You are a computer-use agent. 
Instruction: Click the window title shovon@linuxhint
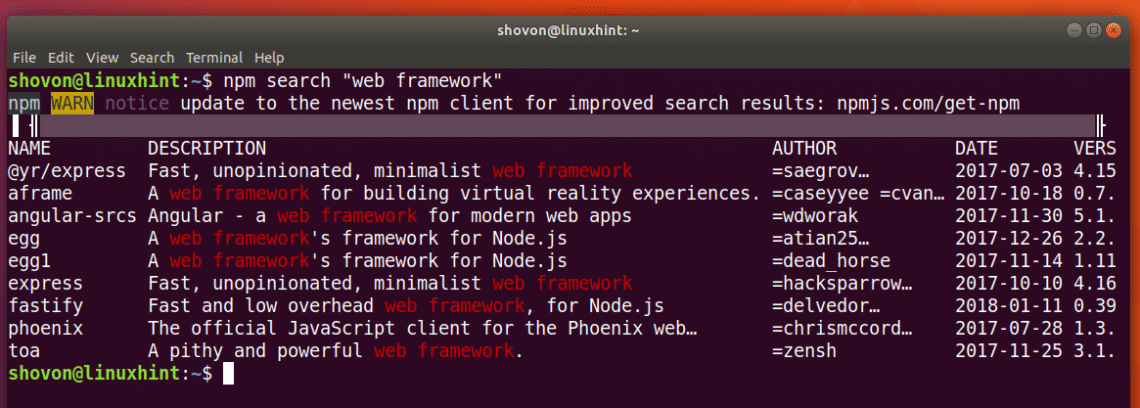coord(568,31)
